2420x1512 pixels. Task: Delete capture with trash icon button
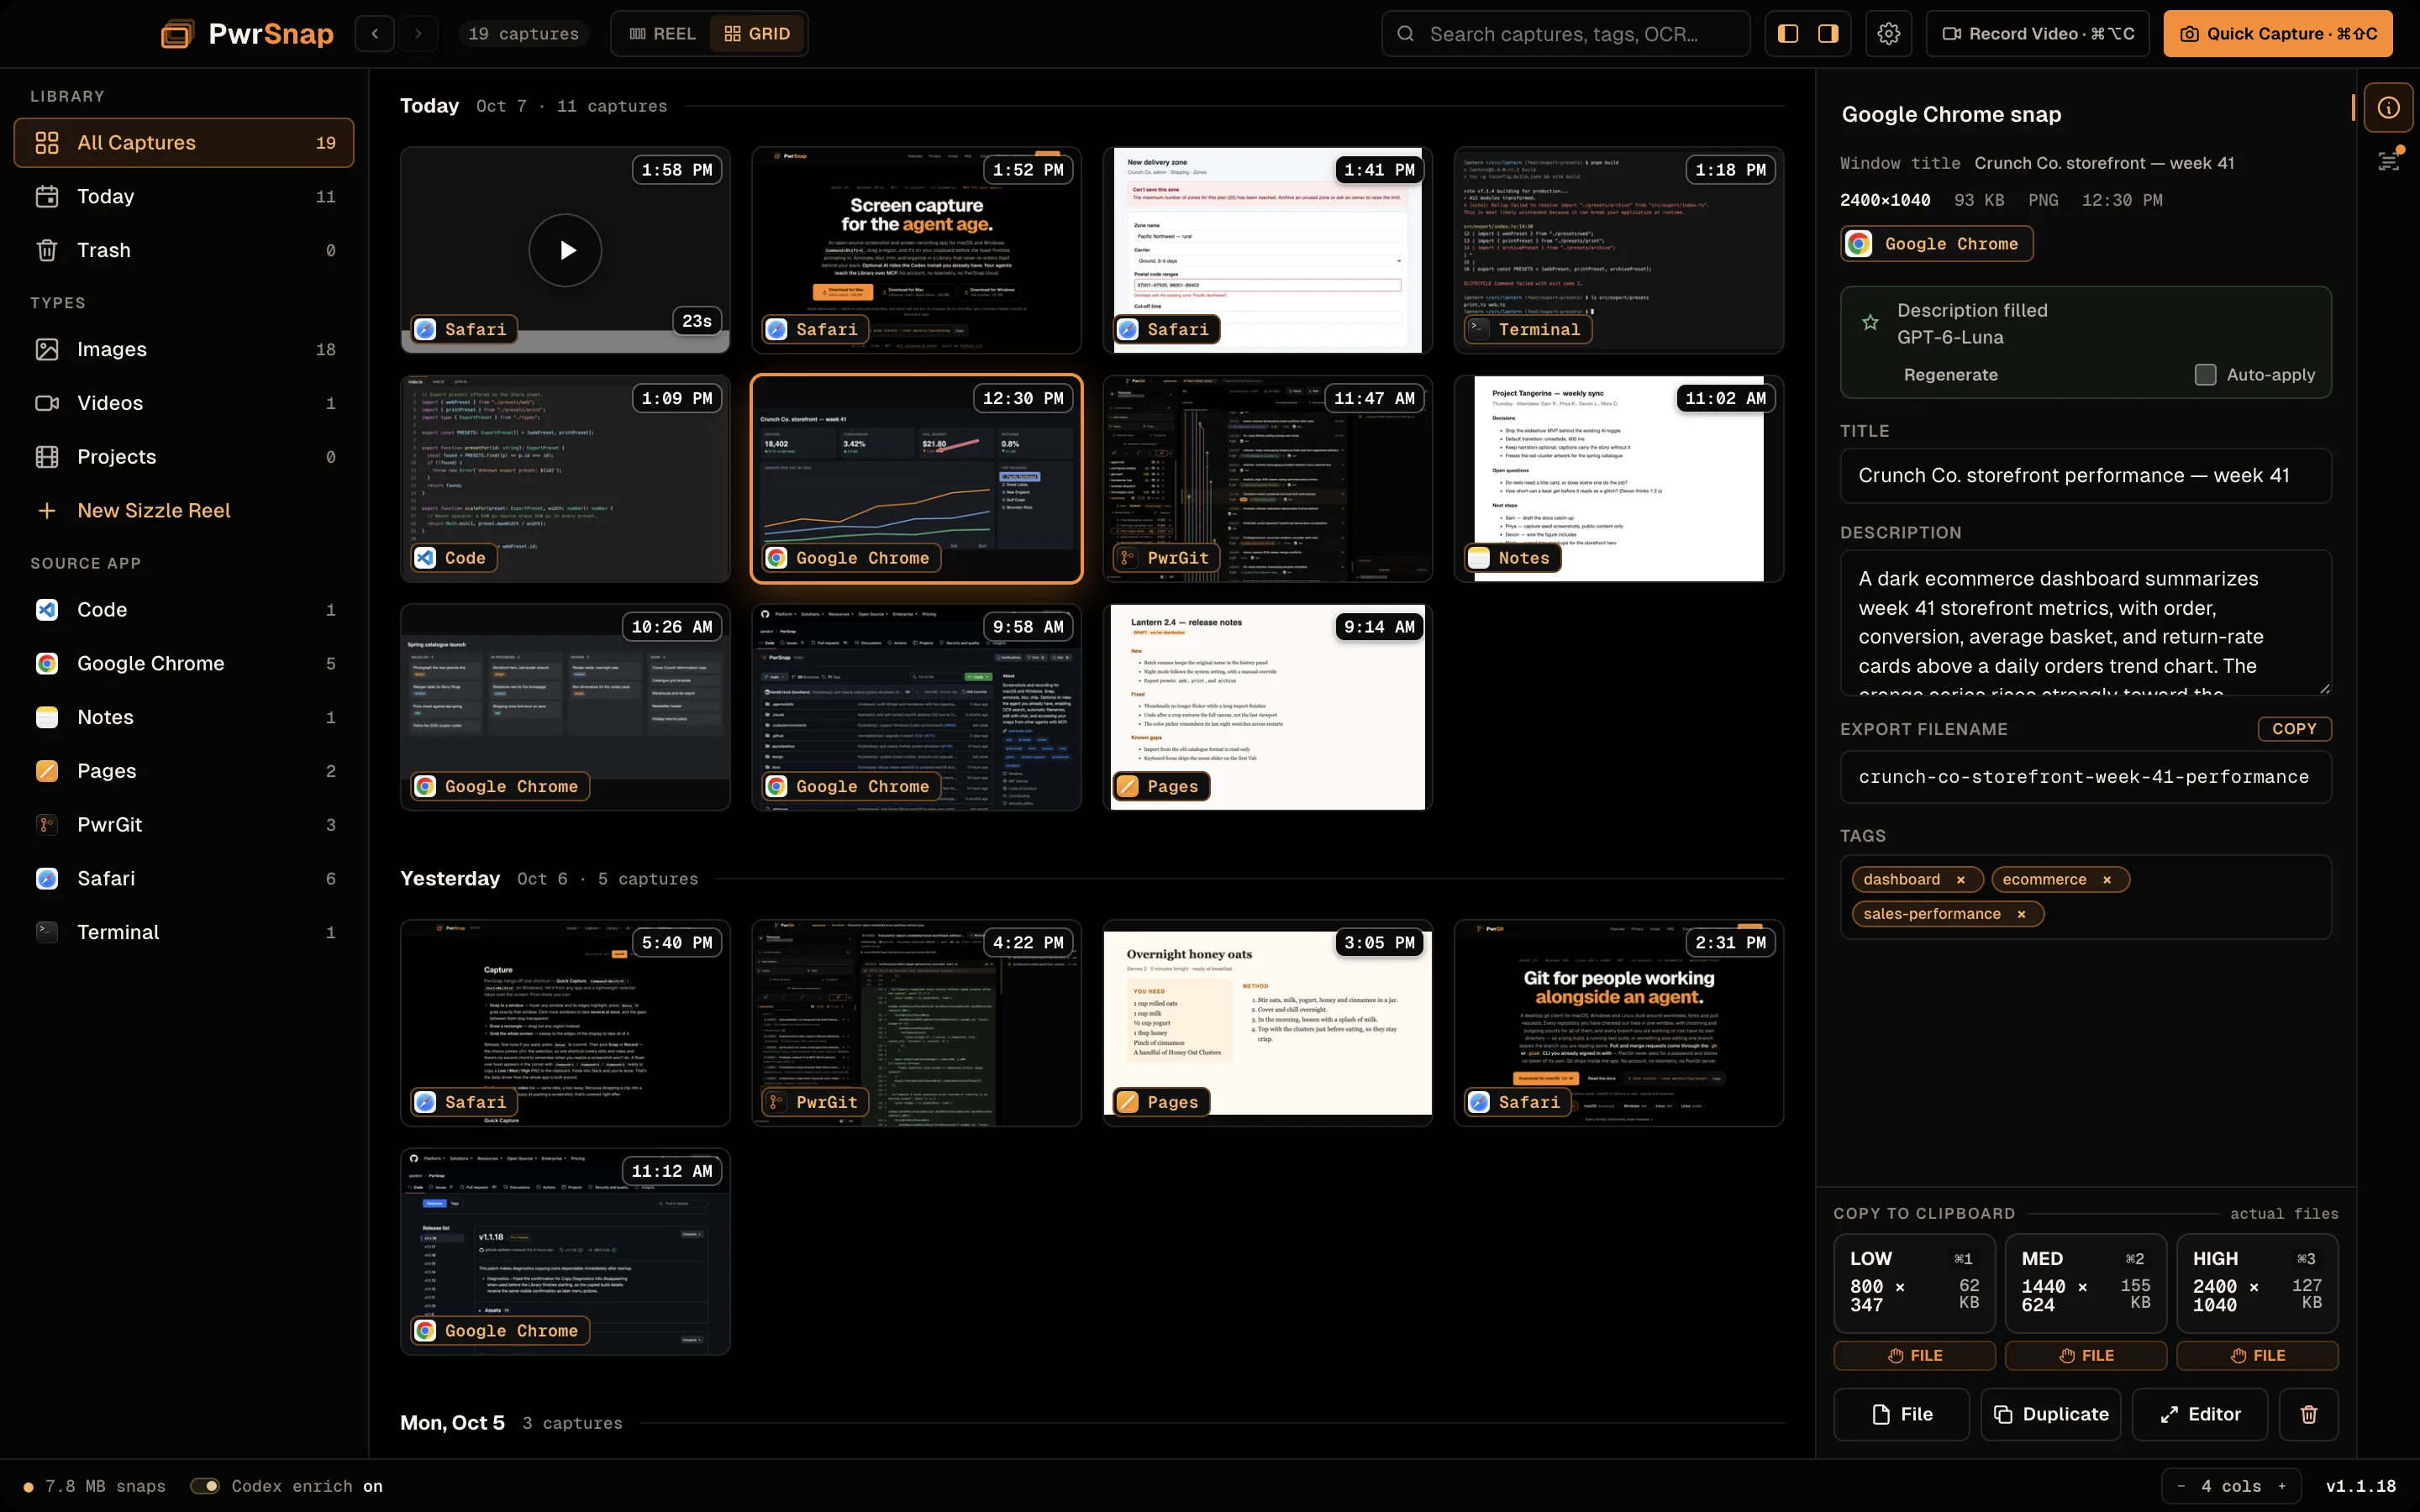[x=2308, y=1414]
